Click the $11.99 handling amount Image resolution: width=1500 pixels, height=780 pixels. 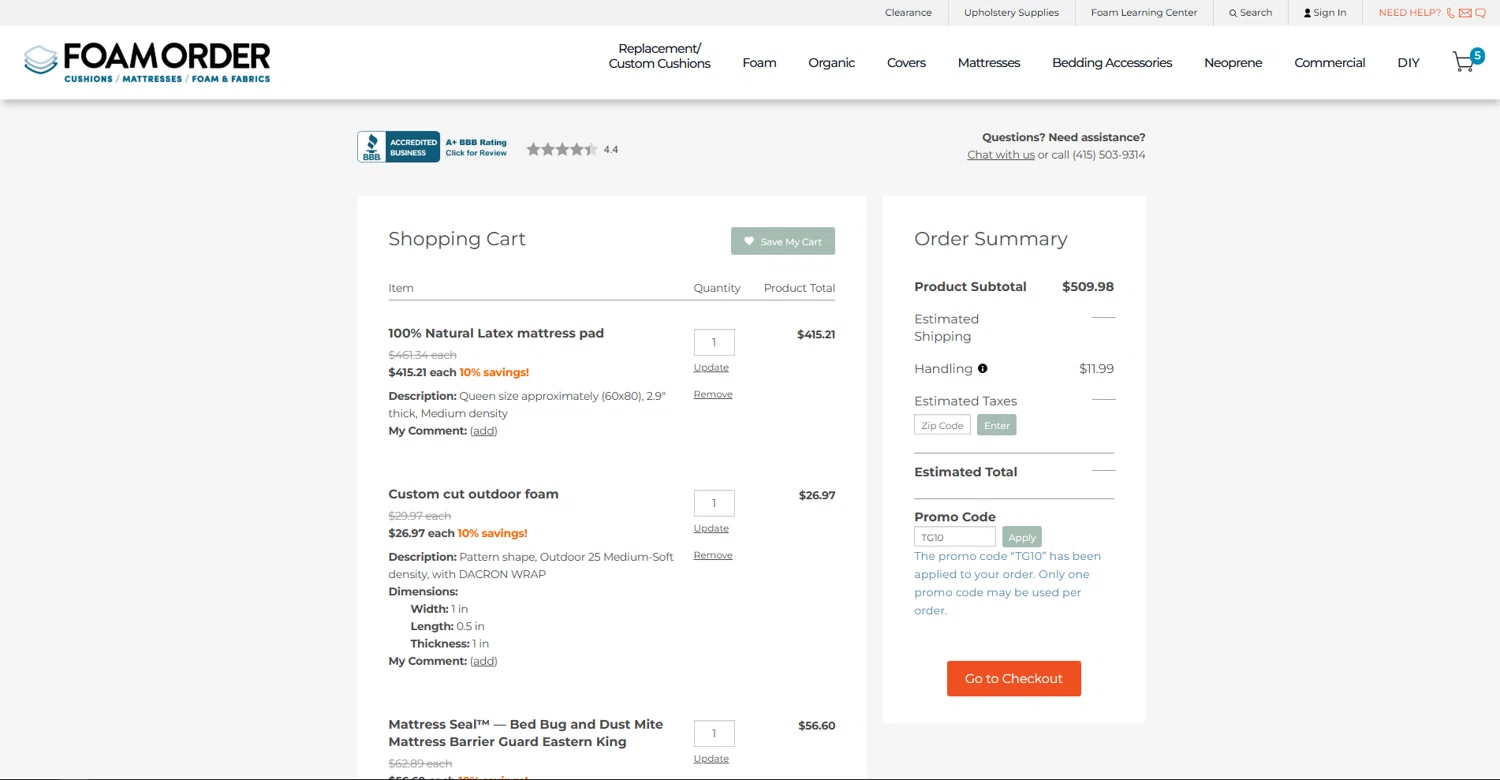(x=1096, y=368)
